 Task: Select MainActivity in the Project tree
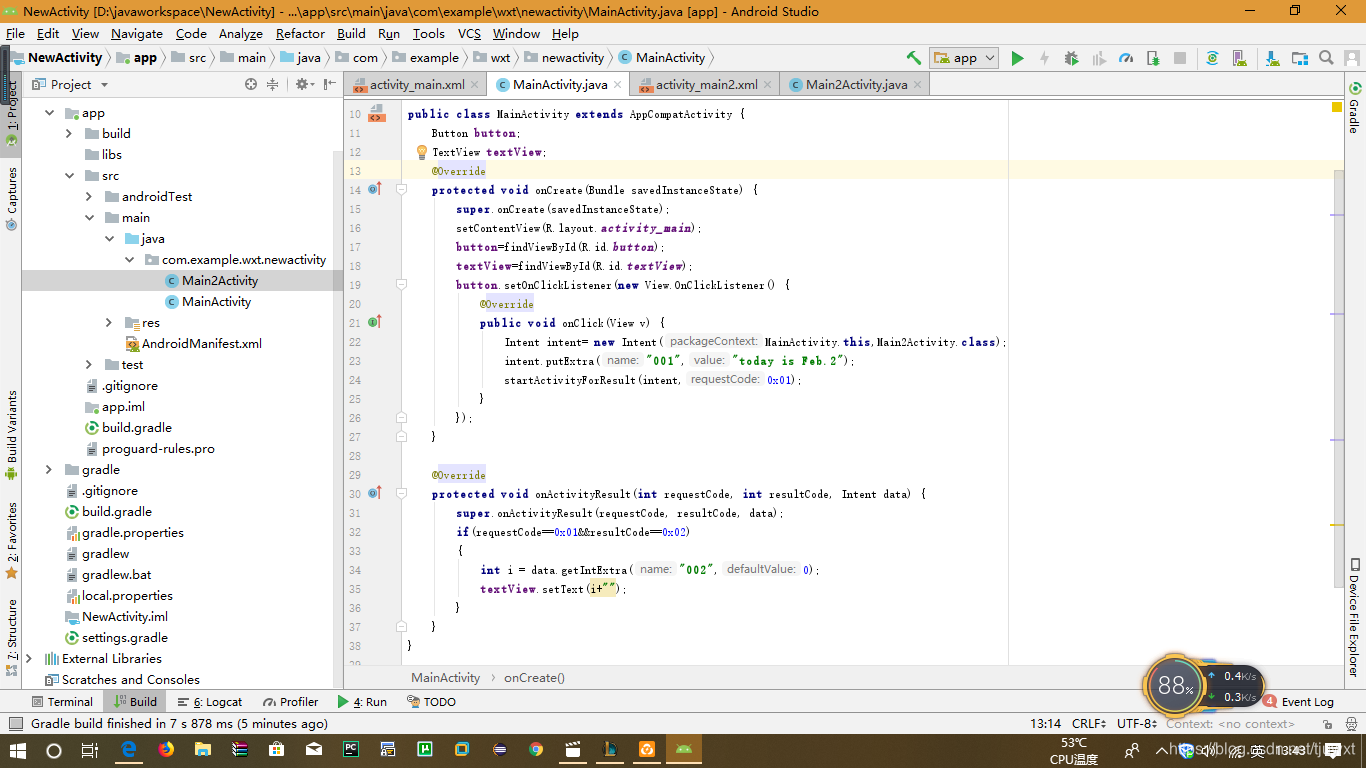tap(216, 302)
